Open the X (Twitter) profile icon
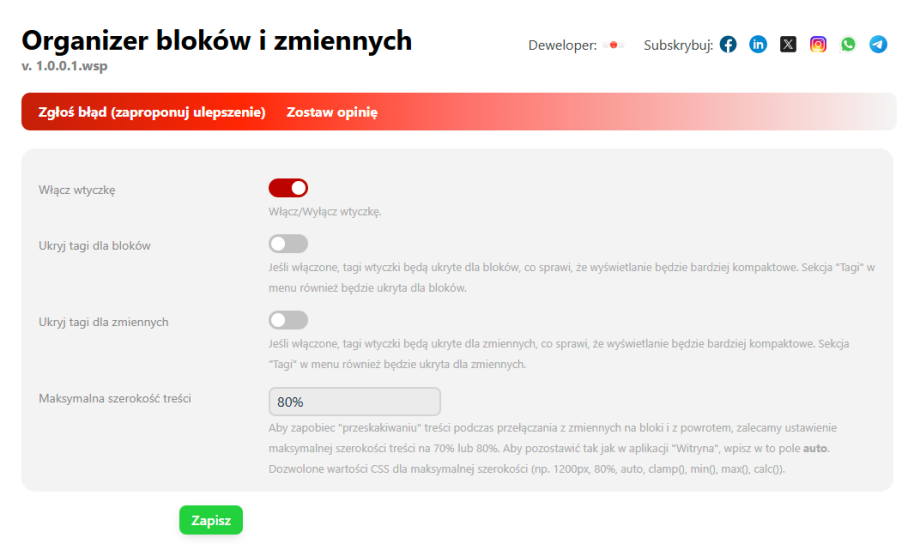920x550 pixels. (788, 44)
